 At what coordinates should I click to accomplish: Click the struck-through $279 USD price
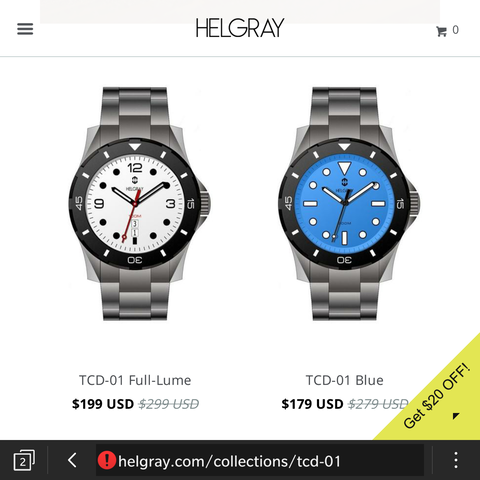tap(378, 404)
